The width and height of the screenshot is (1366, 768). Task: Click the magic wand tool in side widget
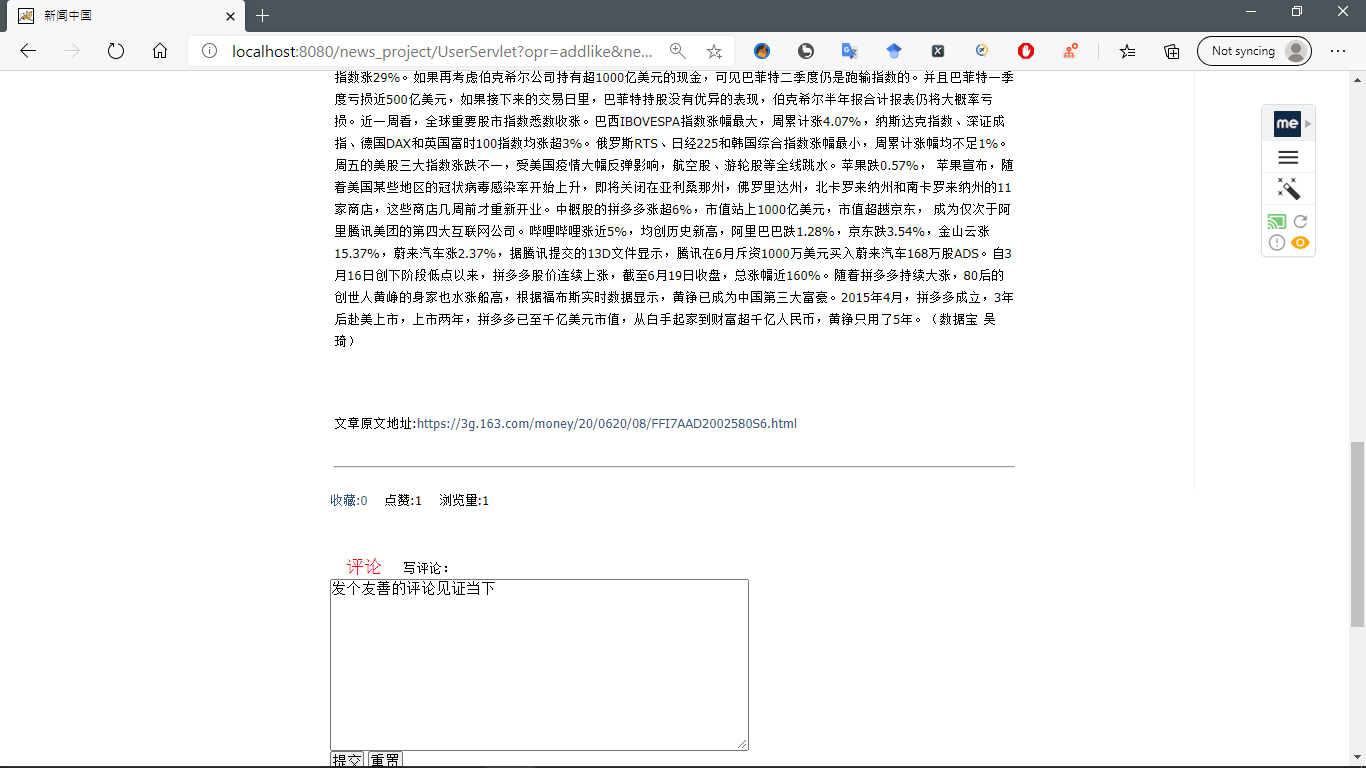coord(1288,188)
